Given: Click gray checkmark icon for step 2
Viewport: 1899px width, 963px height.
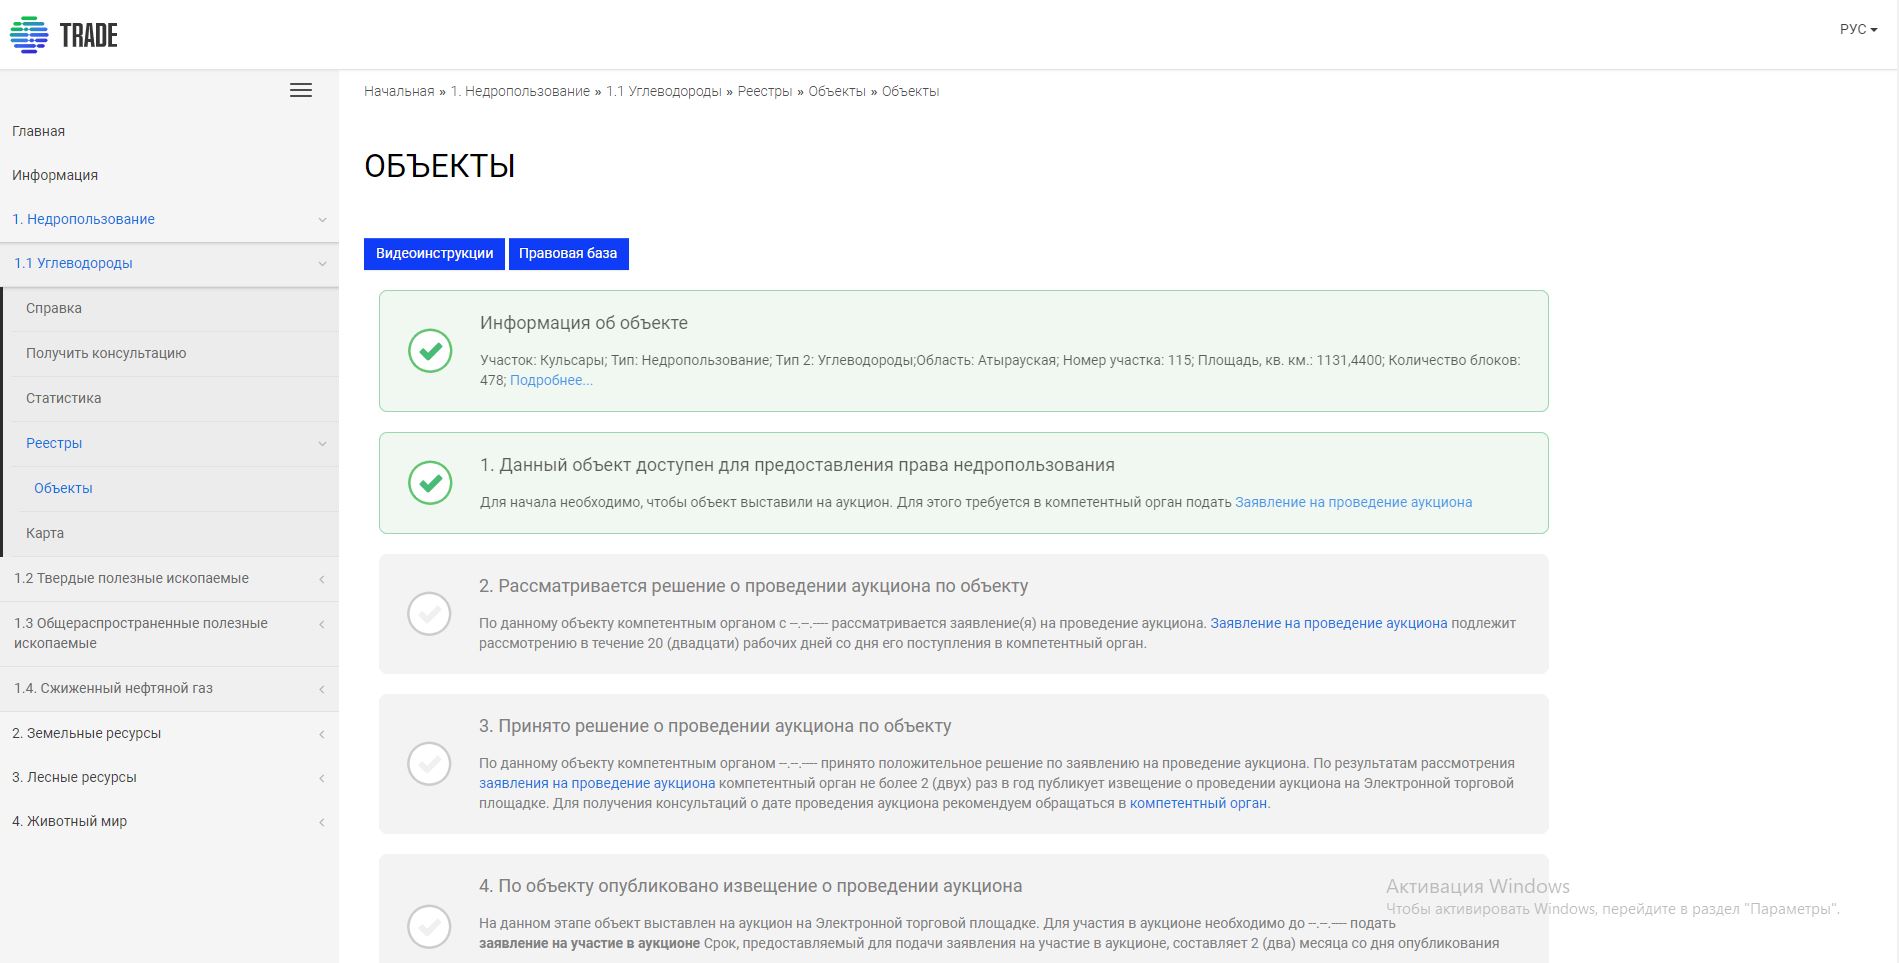Looking at the screenshot, I should point(429,613).
